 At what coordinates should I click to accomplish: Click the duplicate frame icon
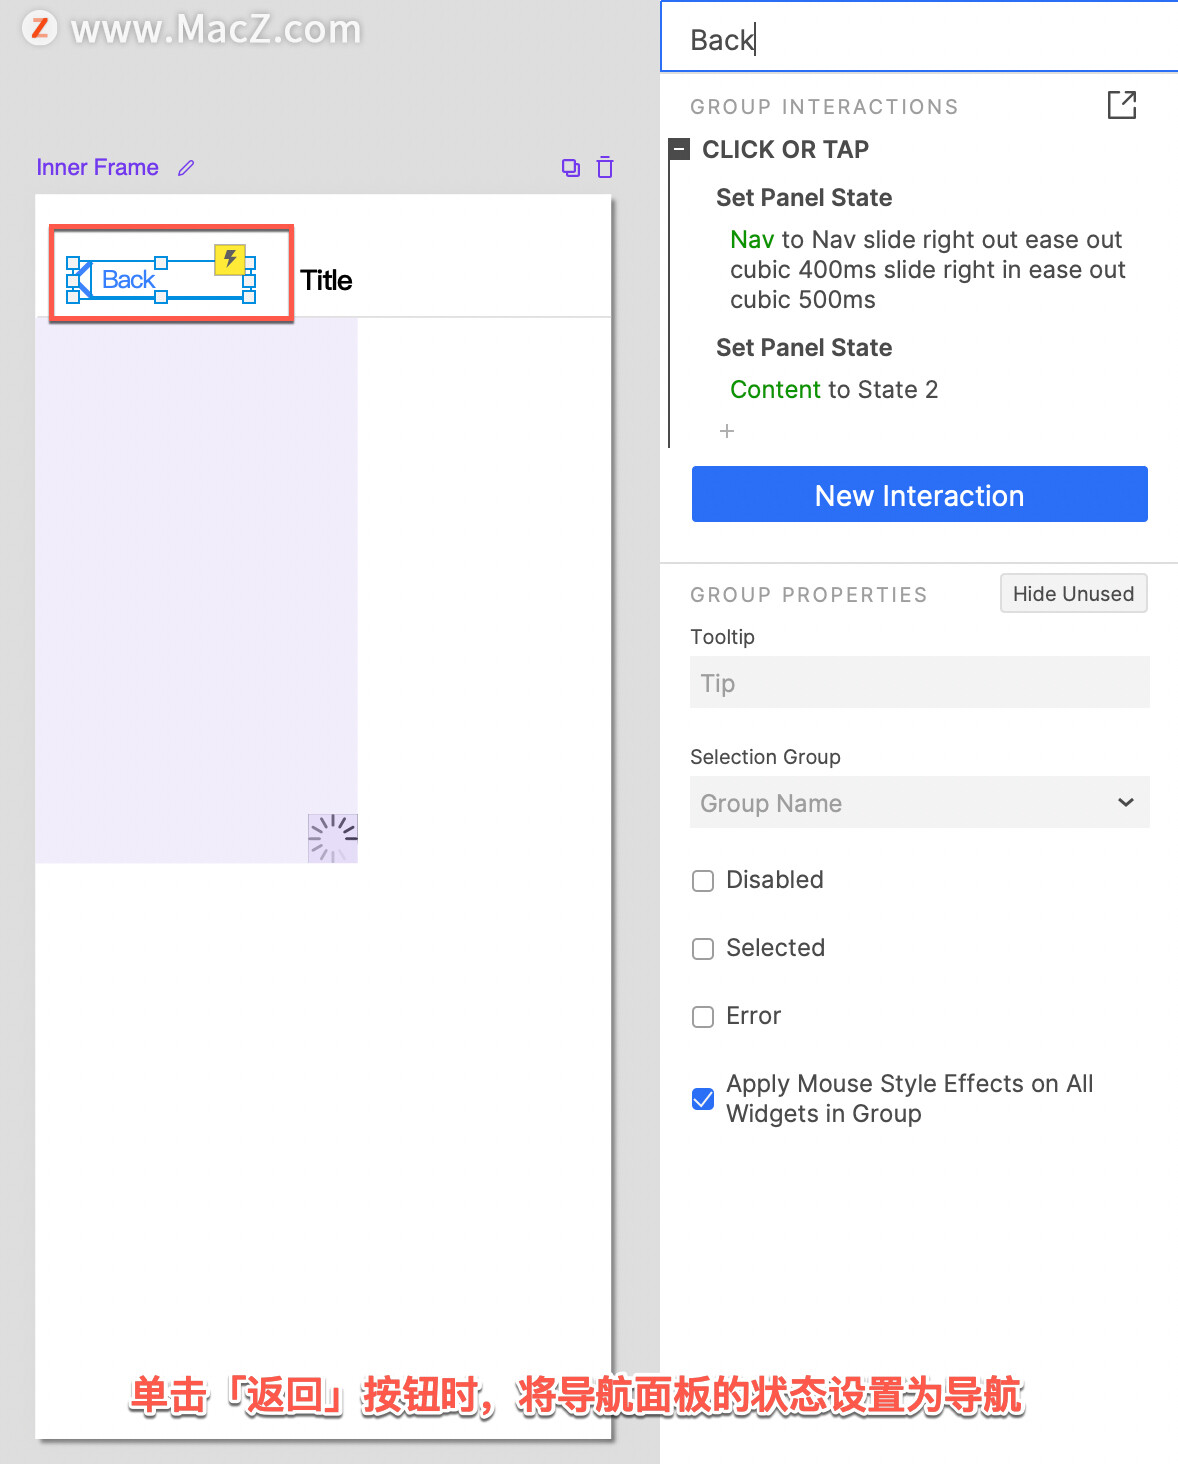tap(571, 168)
